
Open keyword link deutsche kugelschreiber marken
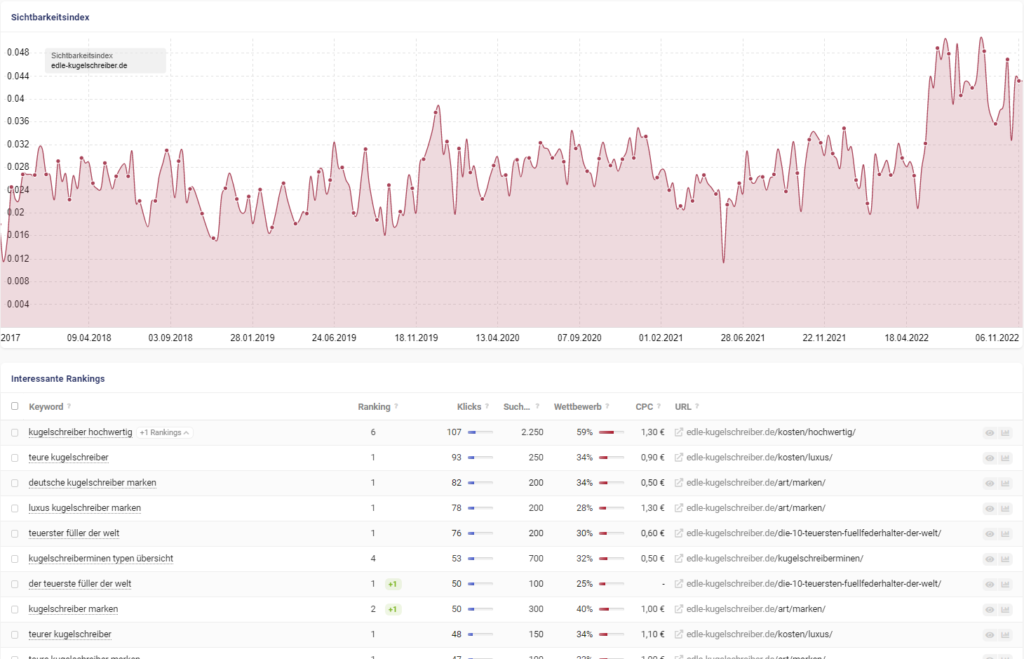(x=92, y=483)
